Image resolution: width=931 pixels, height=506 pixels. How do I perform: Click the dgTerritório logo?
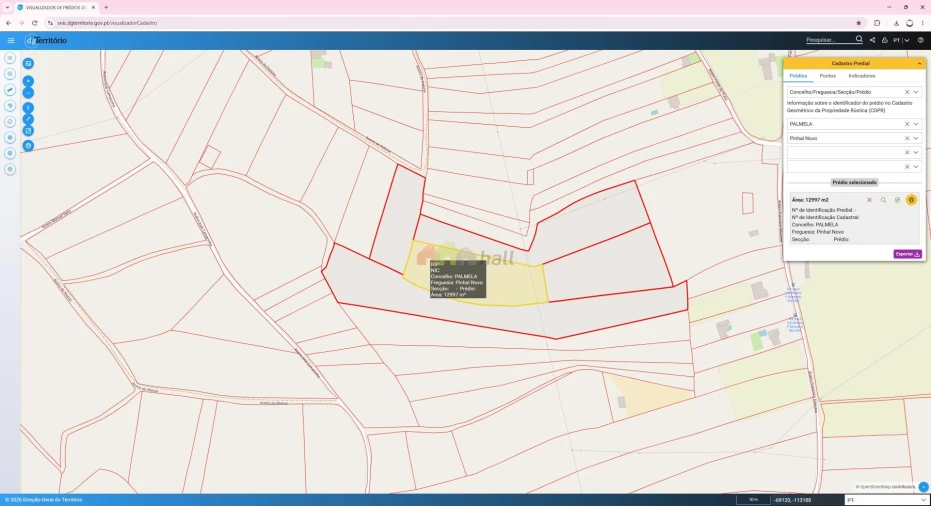[46, 40]
